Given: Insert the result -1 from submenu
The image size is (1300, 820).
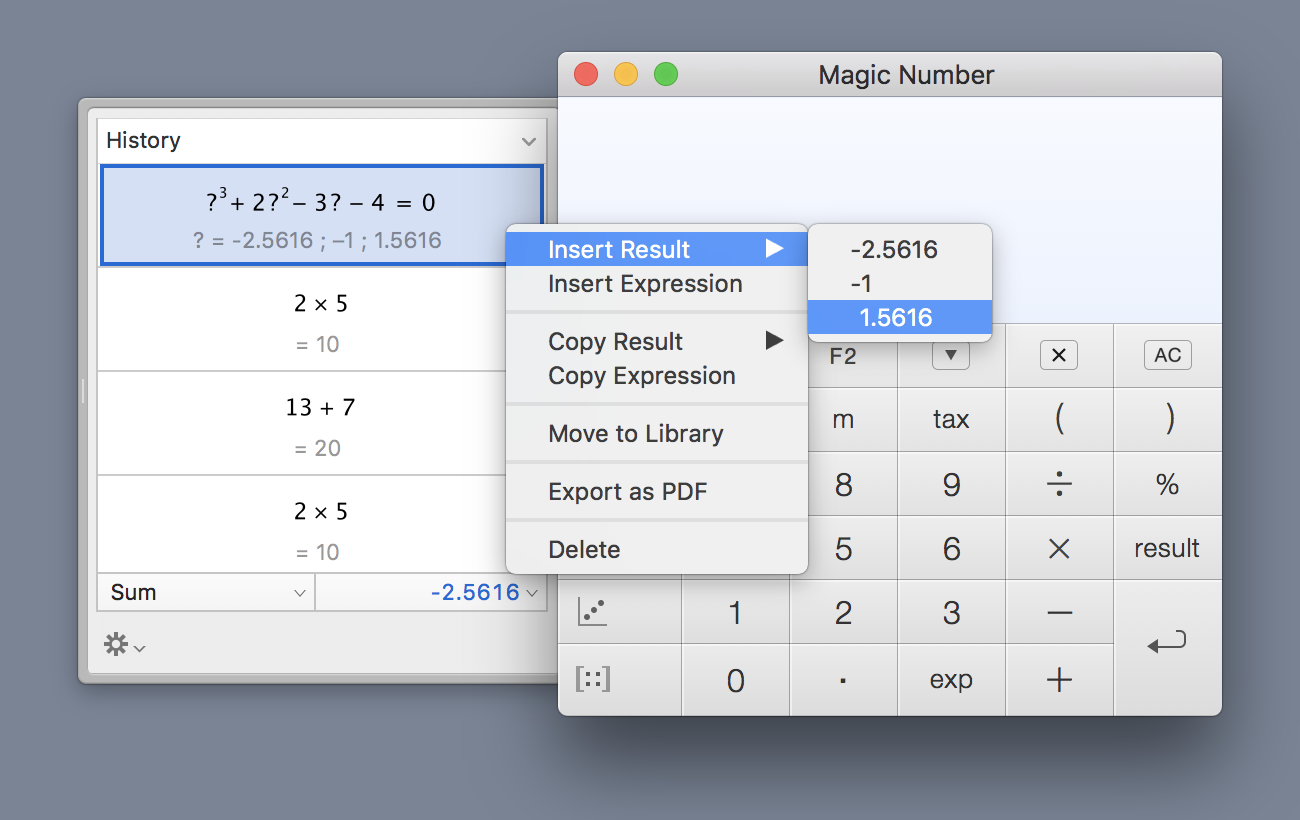Looking at the screenshot, I should coord(900,284).
